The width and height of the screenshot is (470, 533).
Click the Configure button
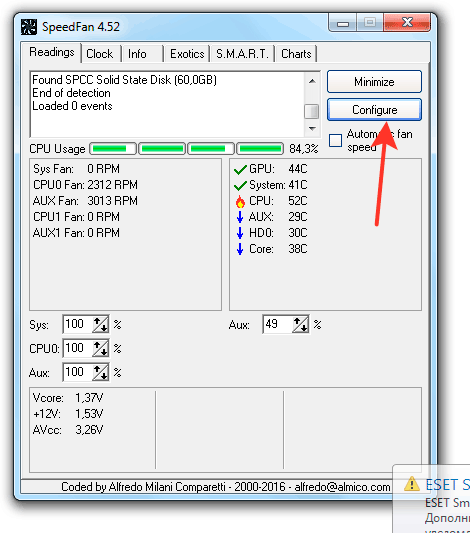pos(374,110)
